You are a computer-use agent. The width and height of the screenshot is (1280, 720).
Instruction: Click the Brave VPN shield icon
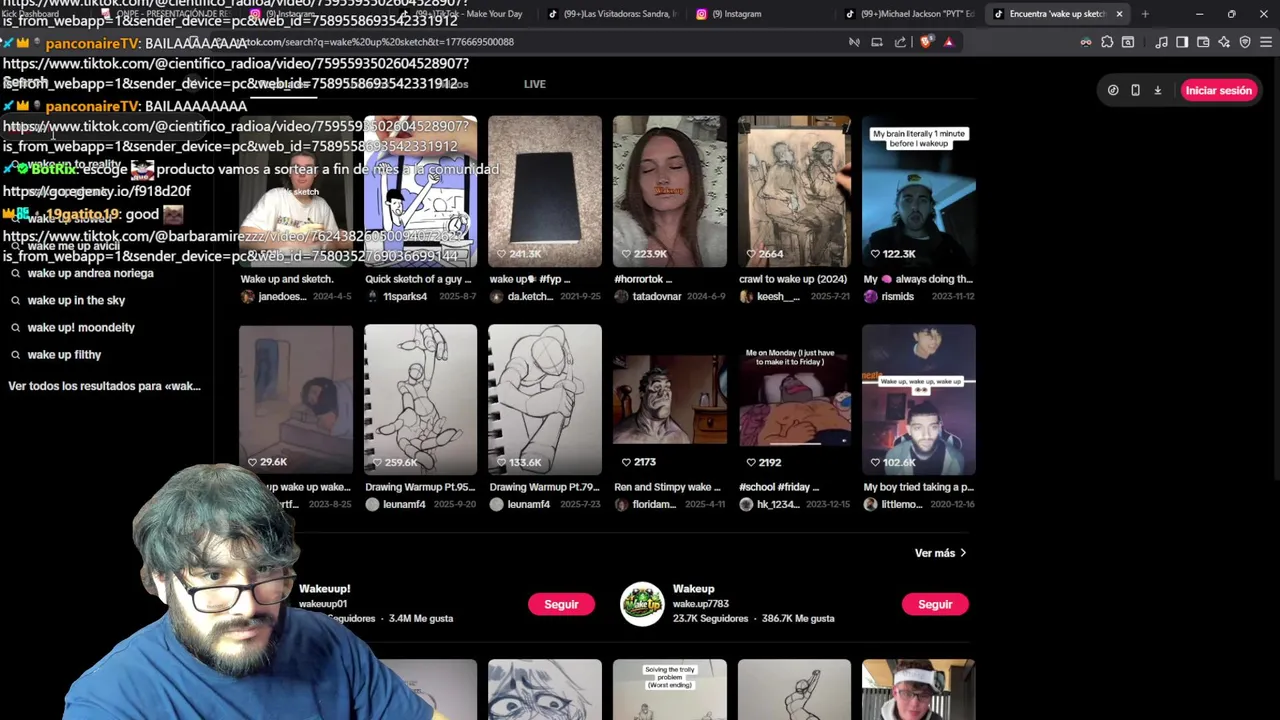coord(1245,42)
